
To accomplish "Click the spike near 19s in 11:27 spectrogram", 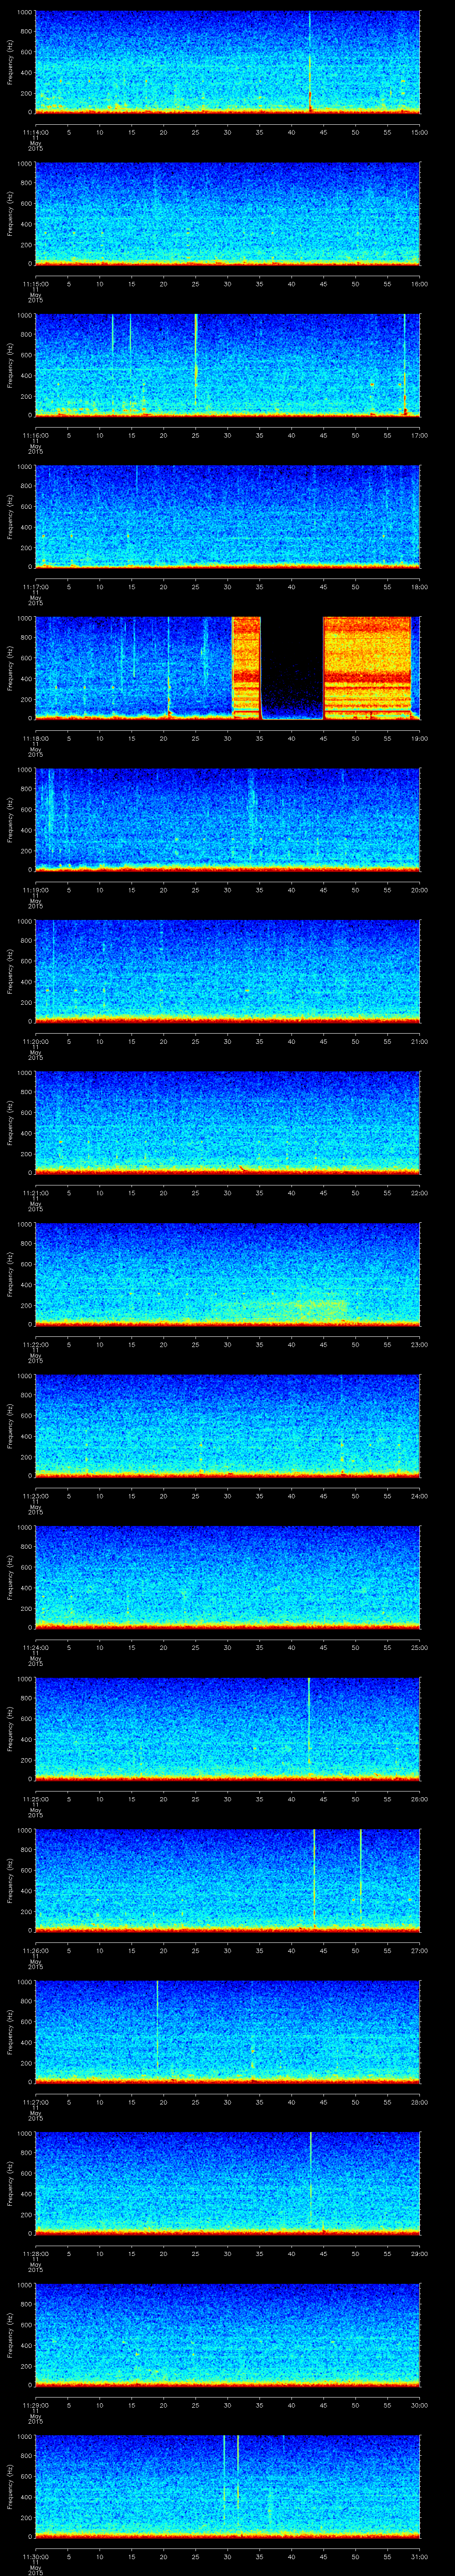I will (x=157, y=2025).
